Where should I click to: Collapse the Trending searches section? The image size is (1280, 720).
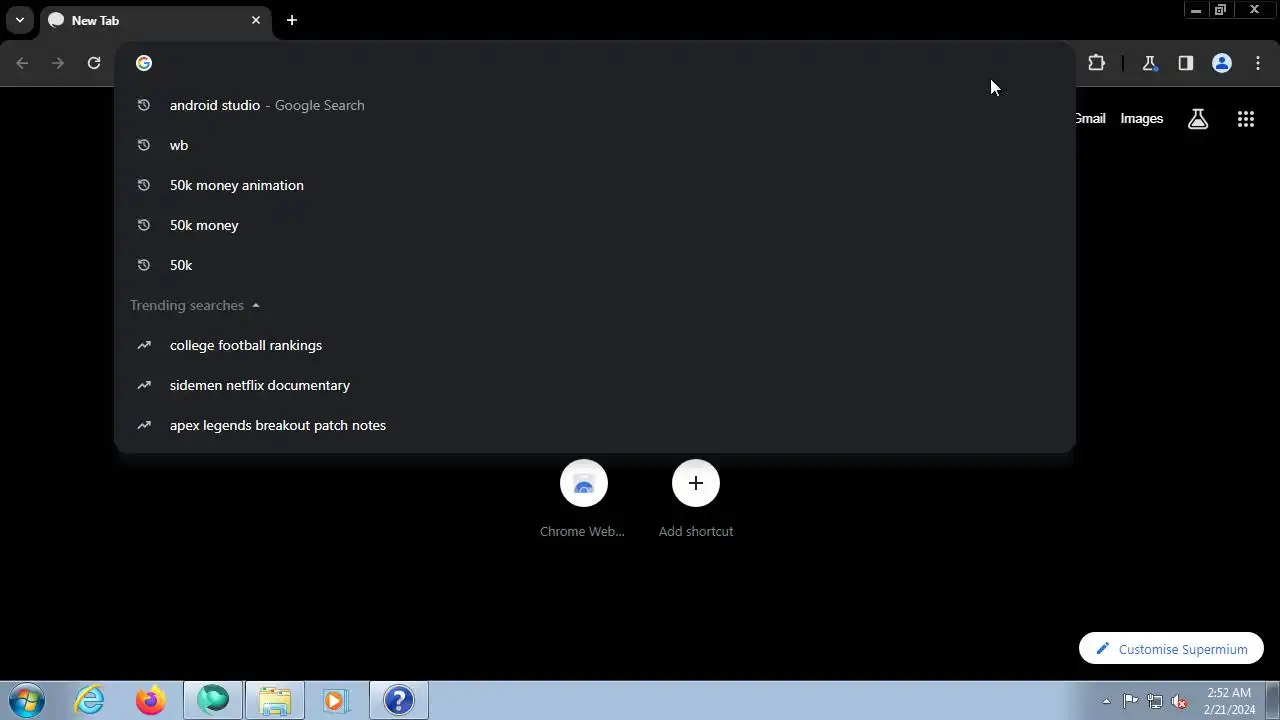[256, 305]
